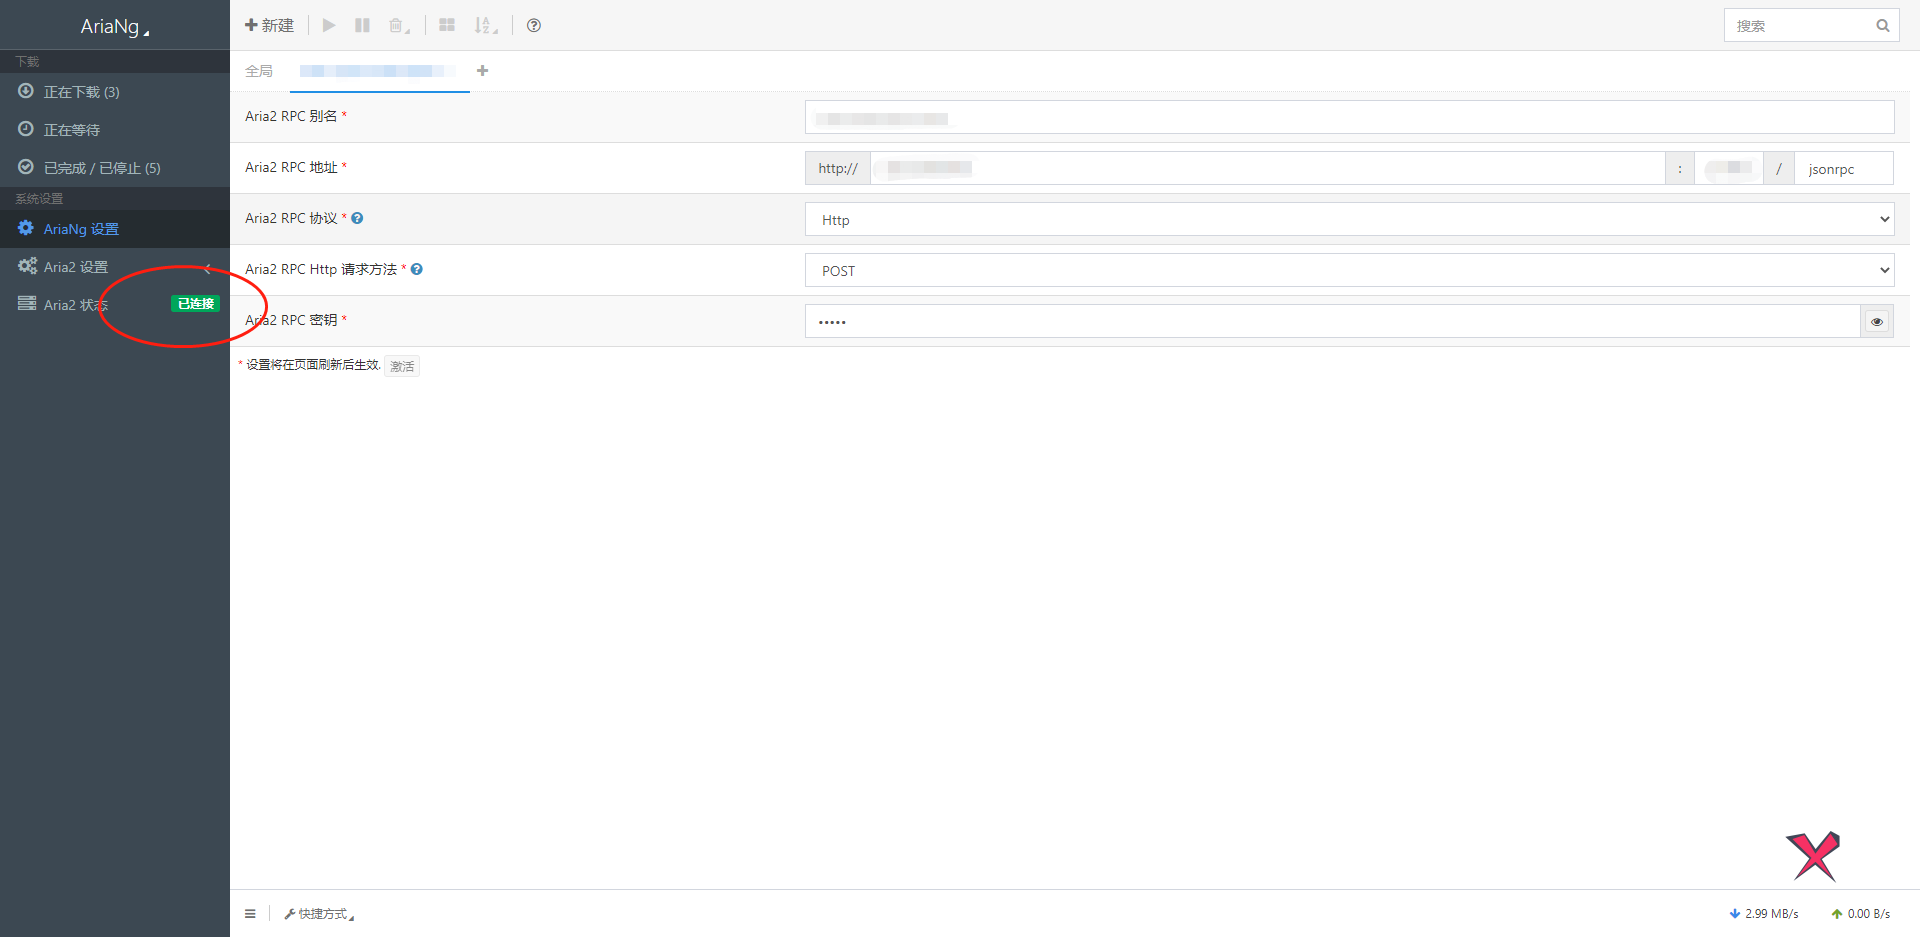Click the Aria2 RPC 别名 input field
Image resolution: width=1920 pixels, height=937 pixels.
[1350, 117]
